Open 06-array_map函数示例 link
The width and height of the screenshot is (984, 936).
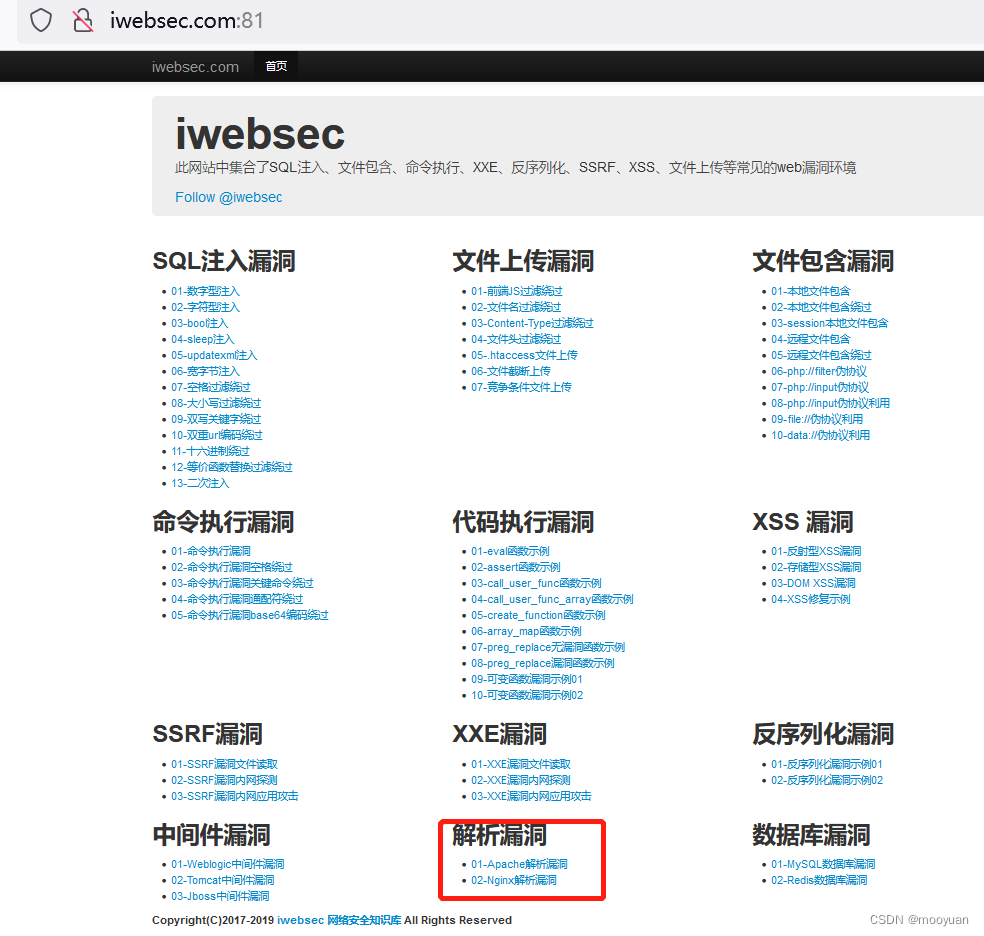coord(527,631)
